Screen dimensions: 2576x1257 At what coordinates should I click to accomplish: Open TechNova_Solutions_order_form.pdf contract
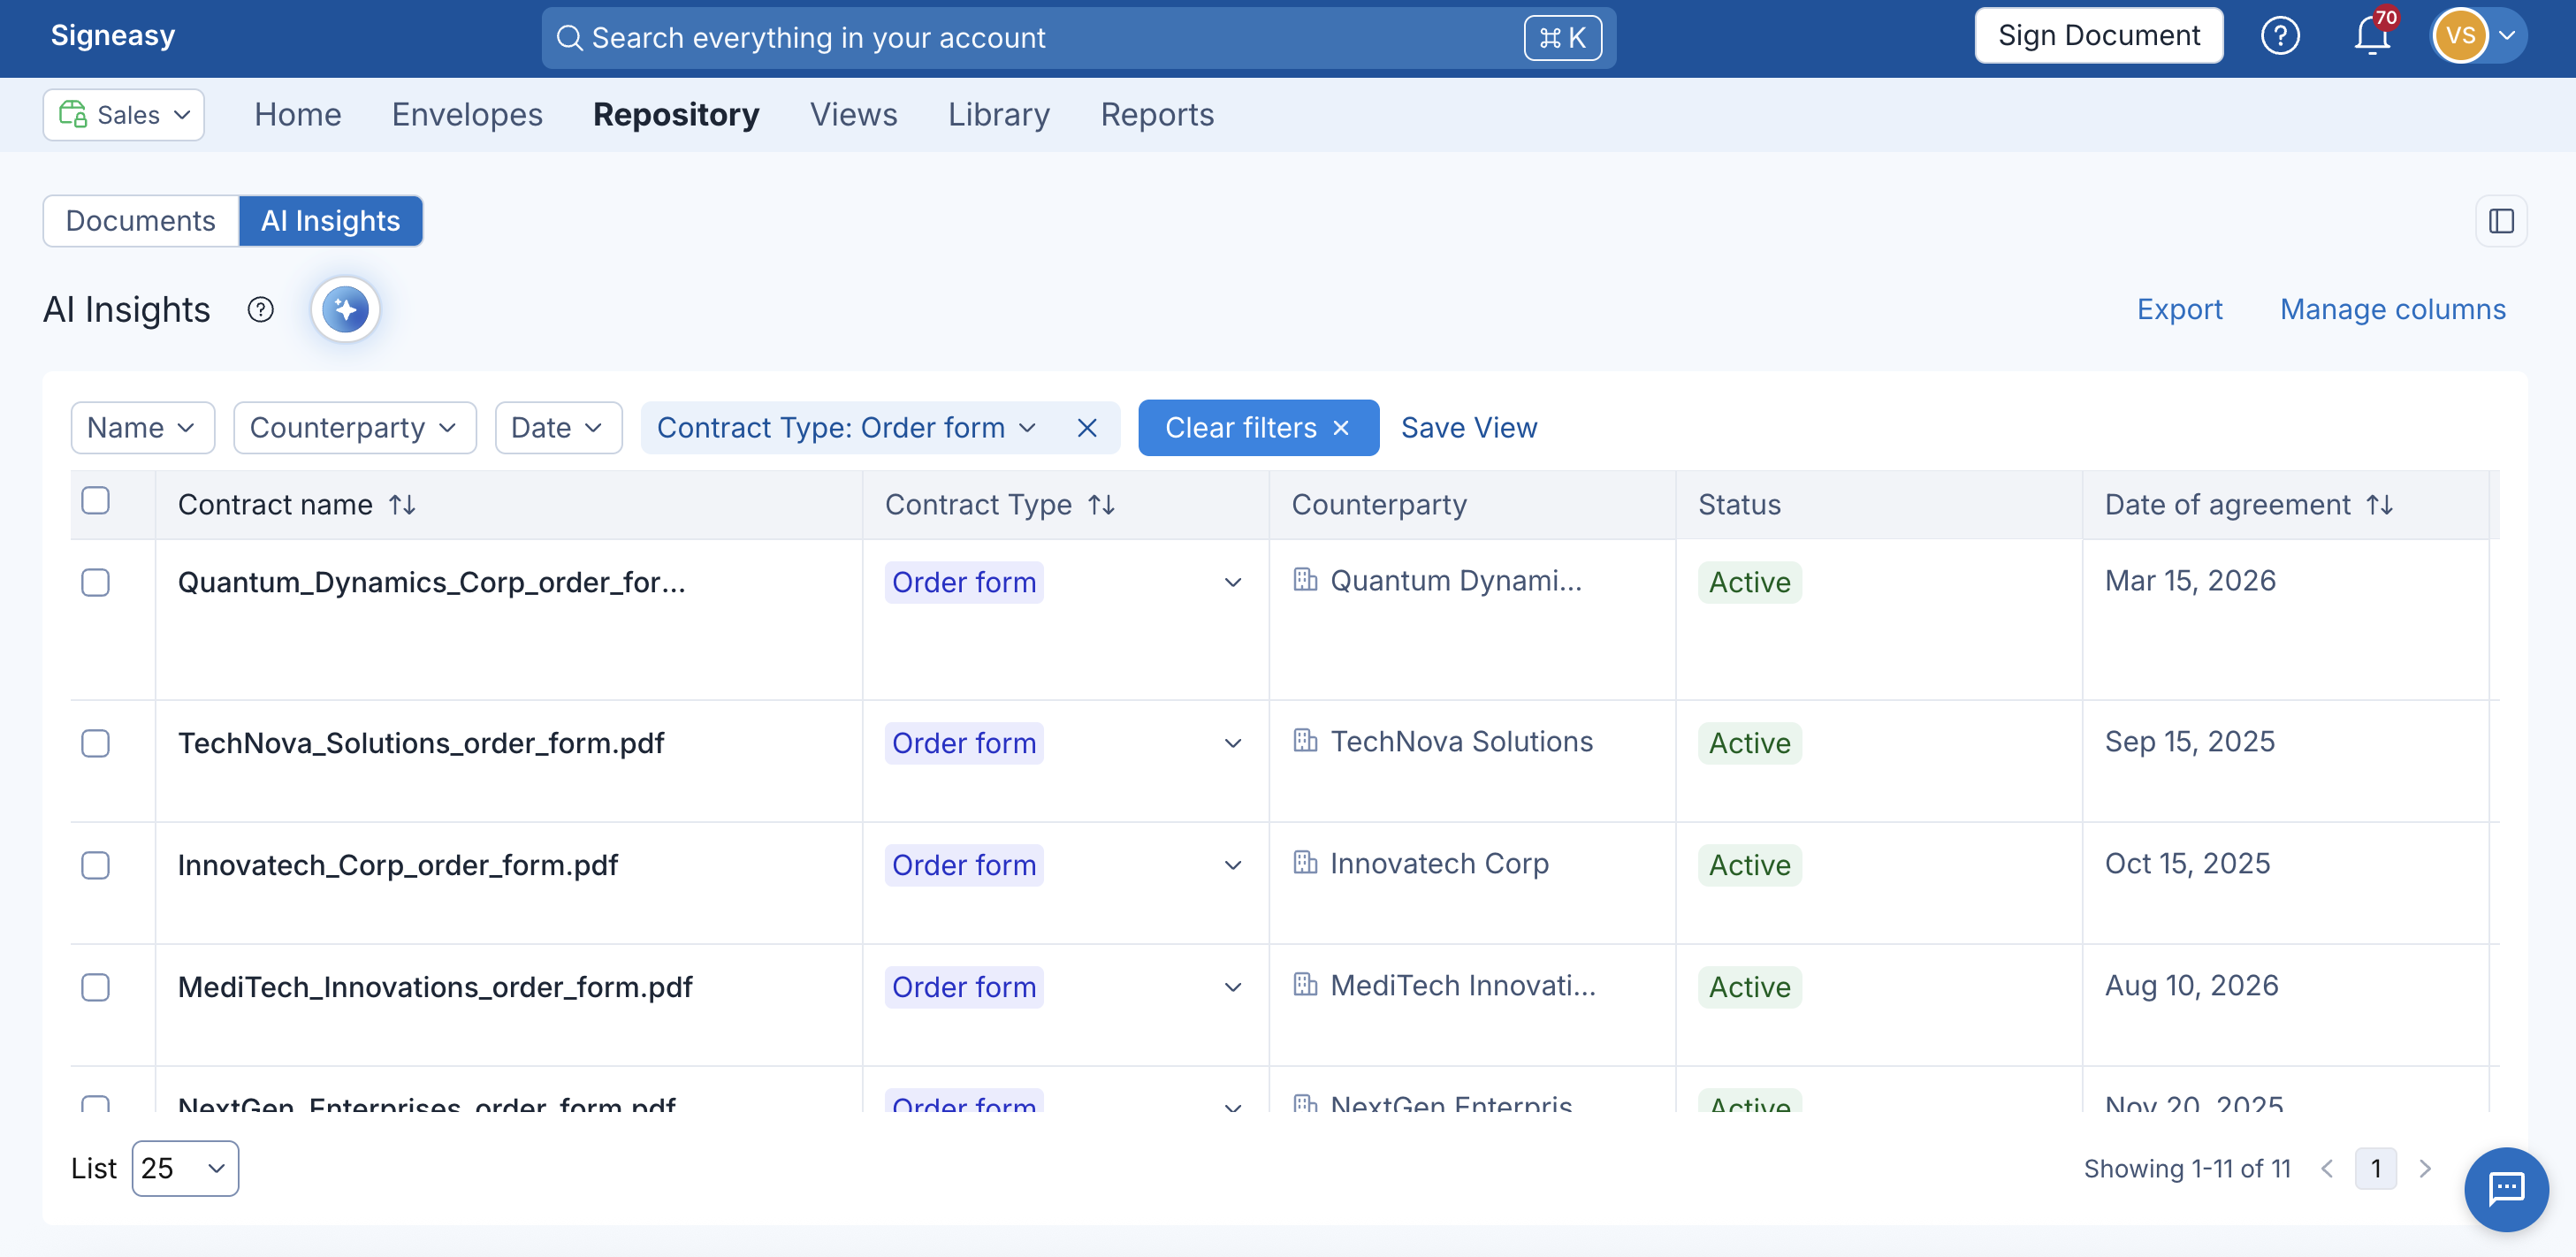coord(421,743)
